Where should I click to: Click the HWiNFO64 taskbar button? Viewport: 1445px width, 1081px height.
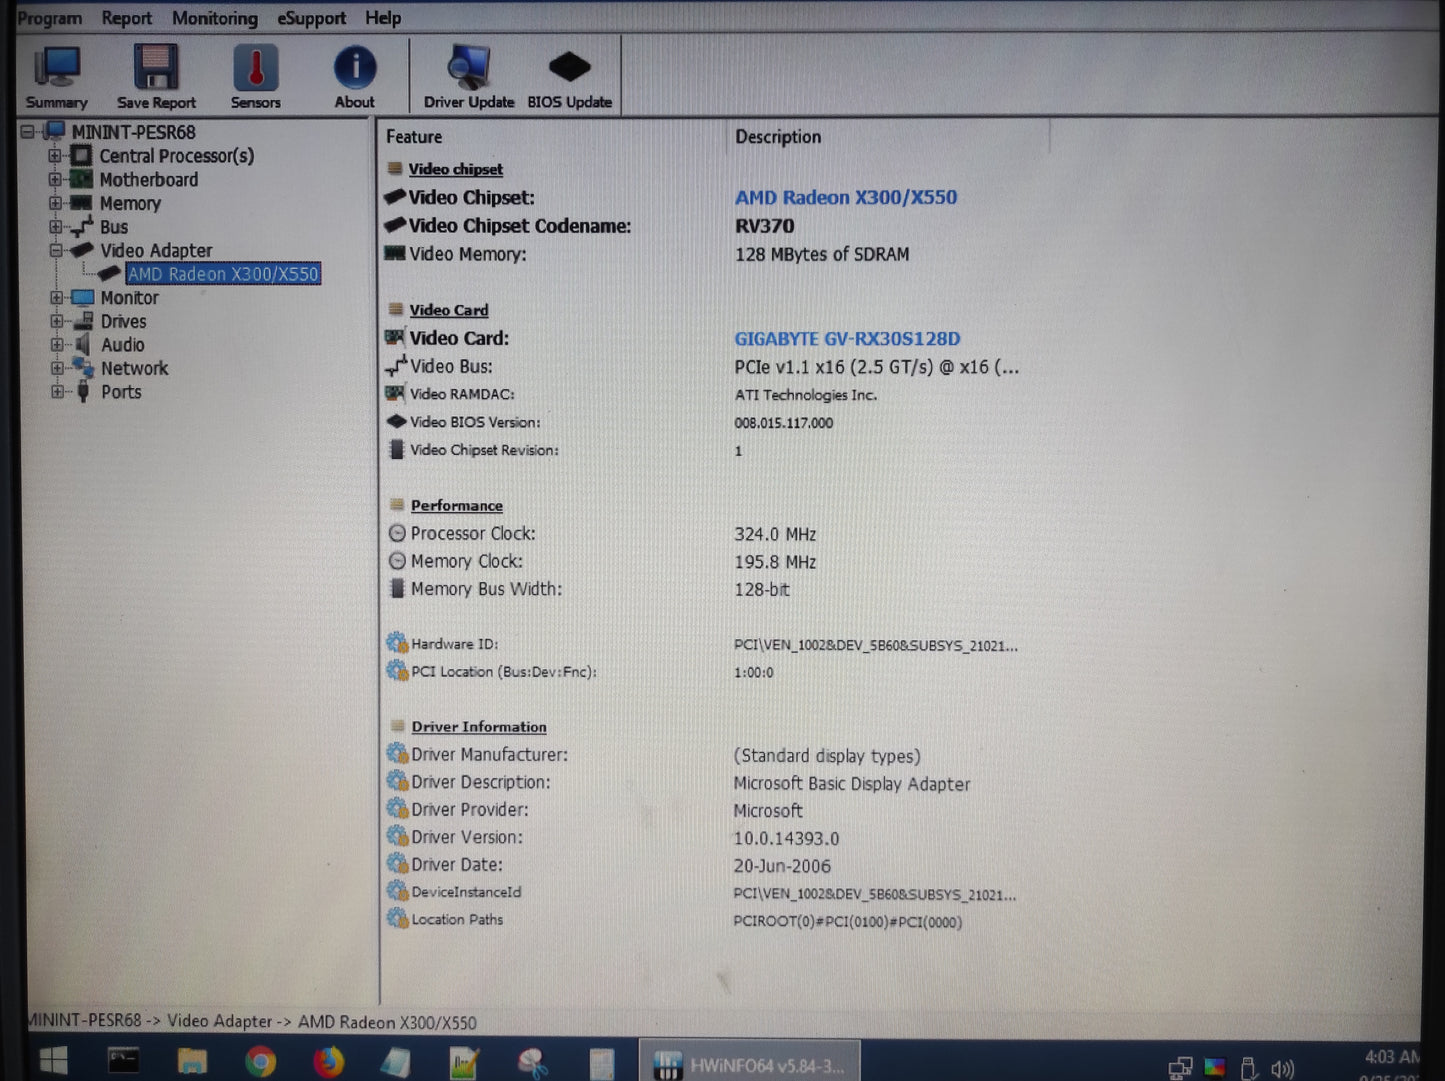[x=750, y=1062]
